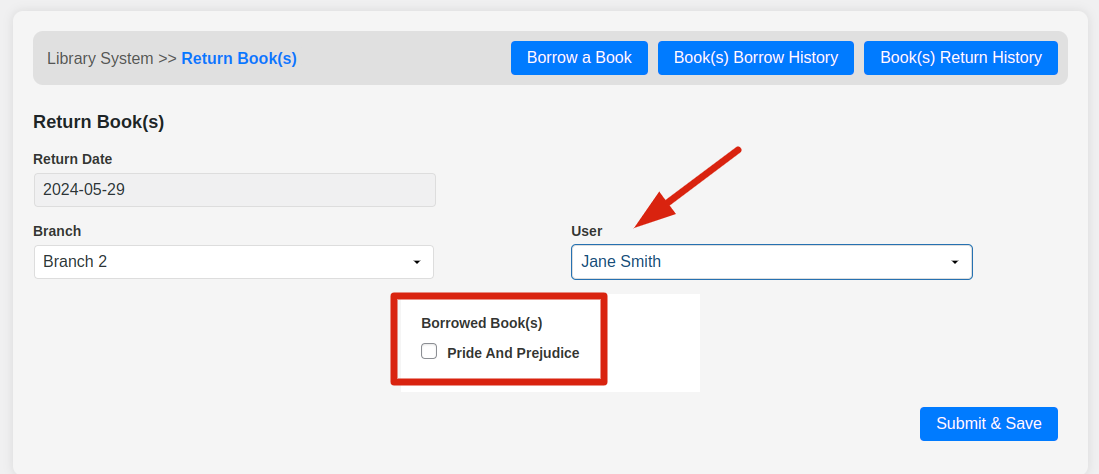Image resolution: width=1099 pixels, height=474 pixels.
Task: Click the breadcrumb >> separator
Action: (x=167, y=58)
